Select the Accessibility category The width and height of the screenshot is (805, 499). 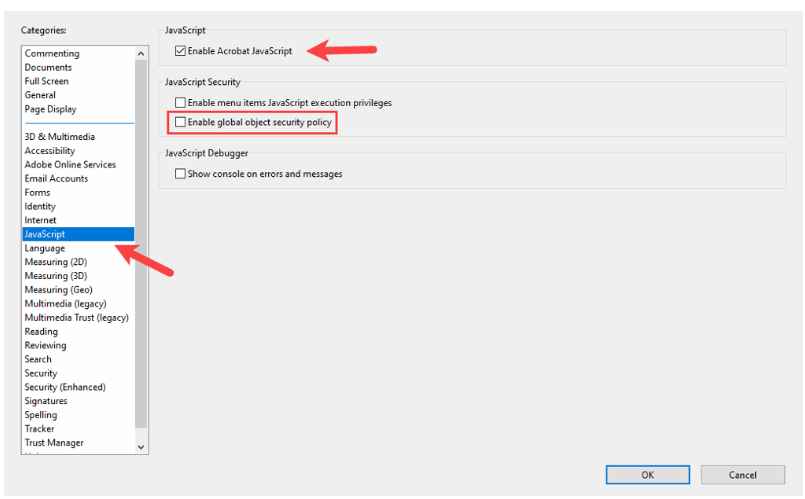(x=50, y=151)
